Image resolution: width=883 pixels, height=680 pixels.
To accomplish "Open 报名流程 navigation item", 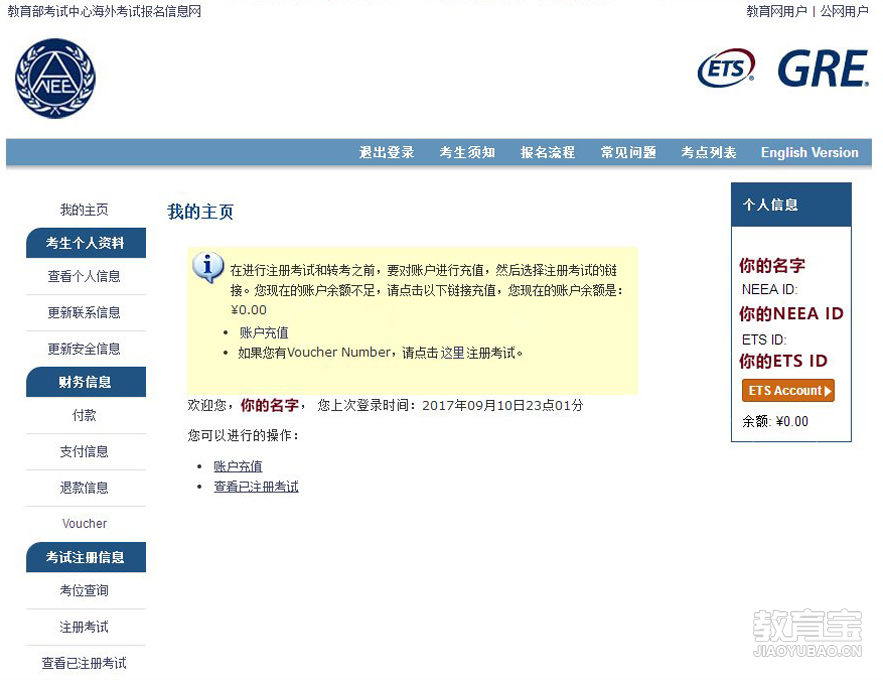I will 547,153.
